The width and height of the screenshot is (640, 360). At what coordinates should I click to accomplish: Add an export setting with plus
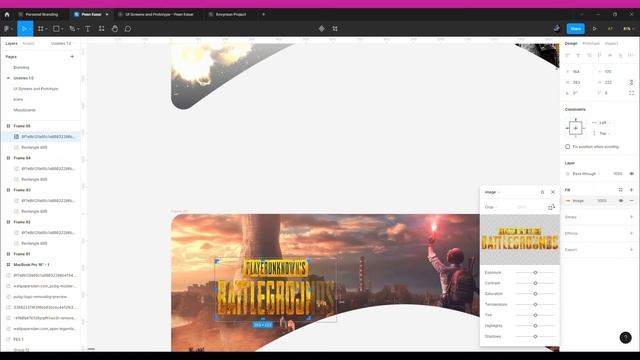pos(631,249)
